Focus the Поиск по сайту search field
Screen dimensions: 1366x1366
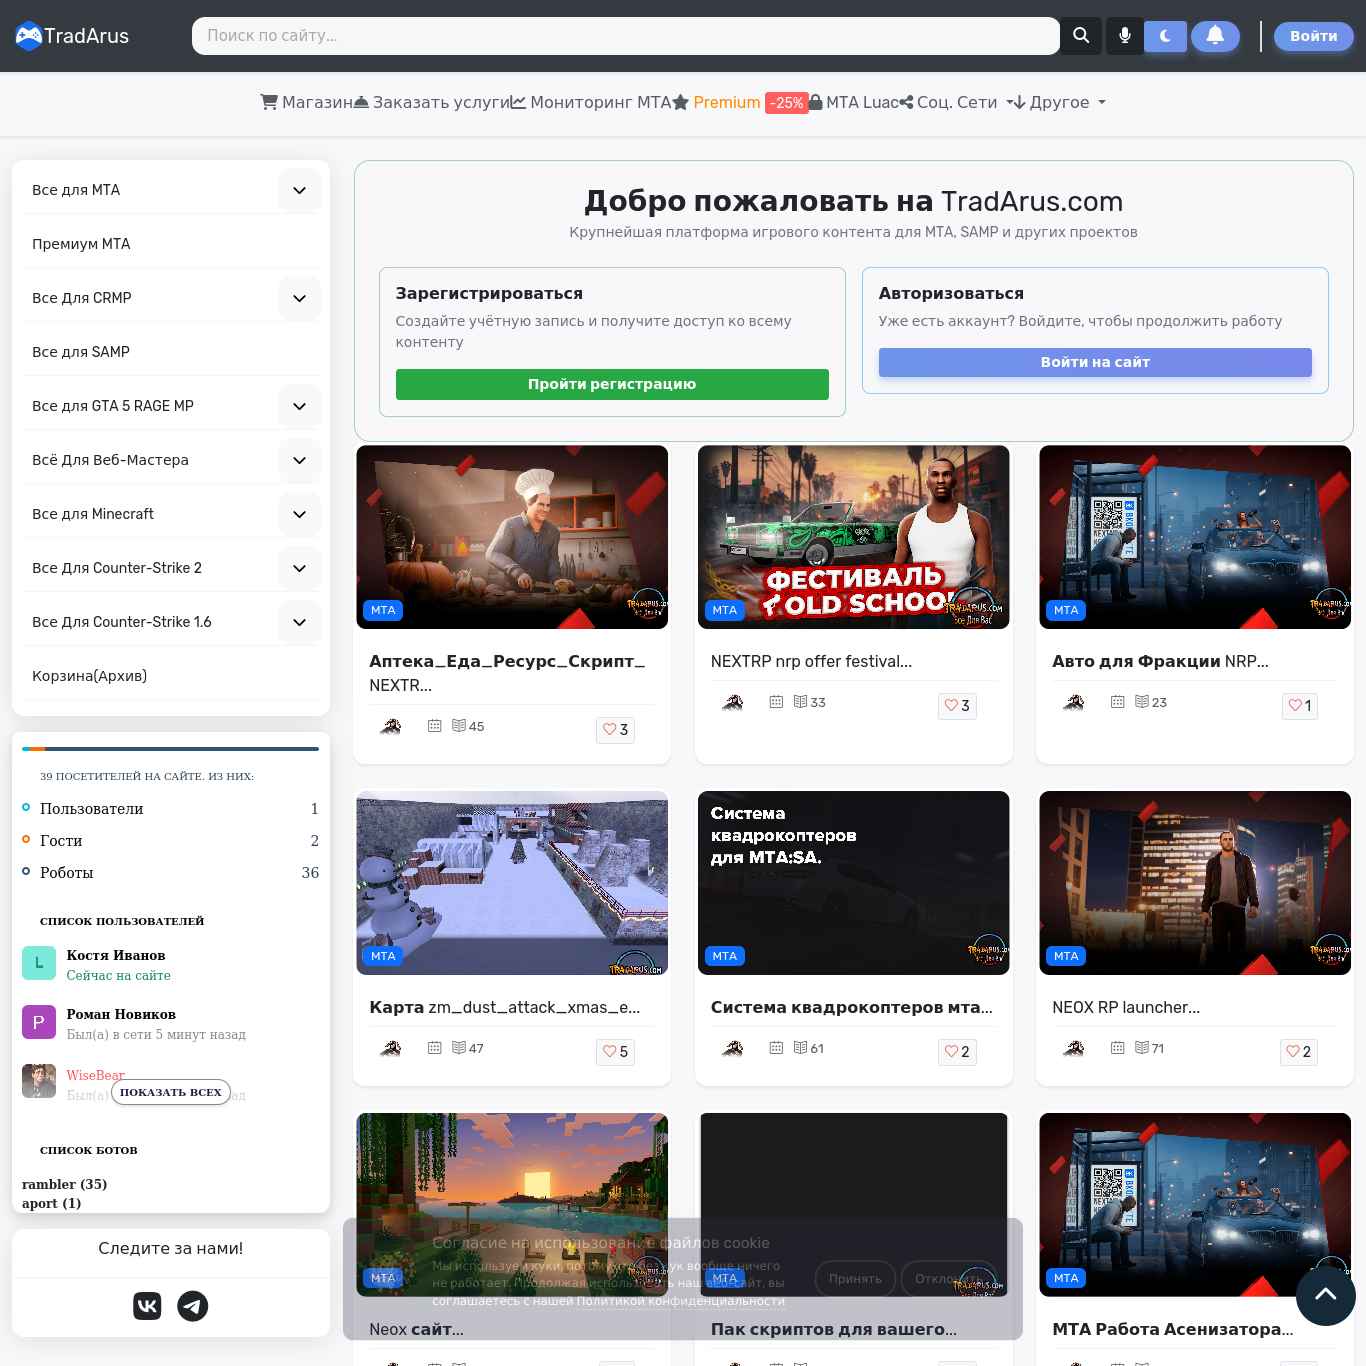coord(626,36)
